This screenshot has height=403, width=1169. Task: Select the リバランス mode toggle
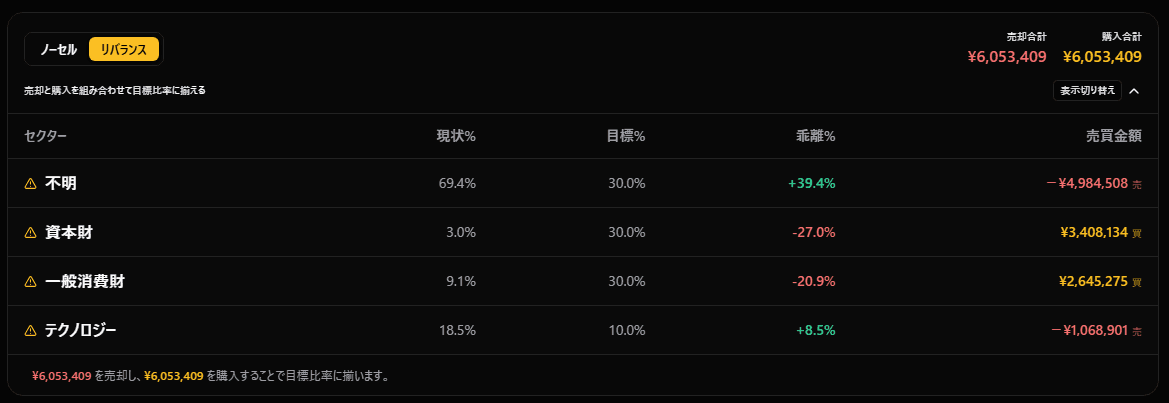tap(124, 49)
